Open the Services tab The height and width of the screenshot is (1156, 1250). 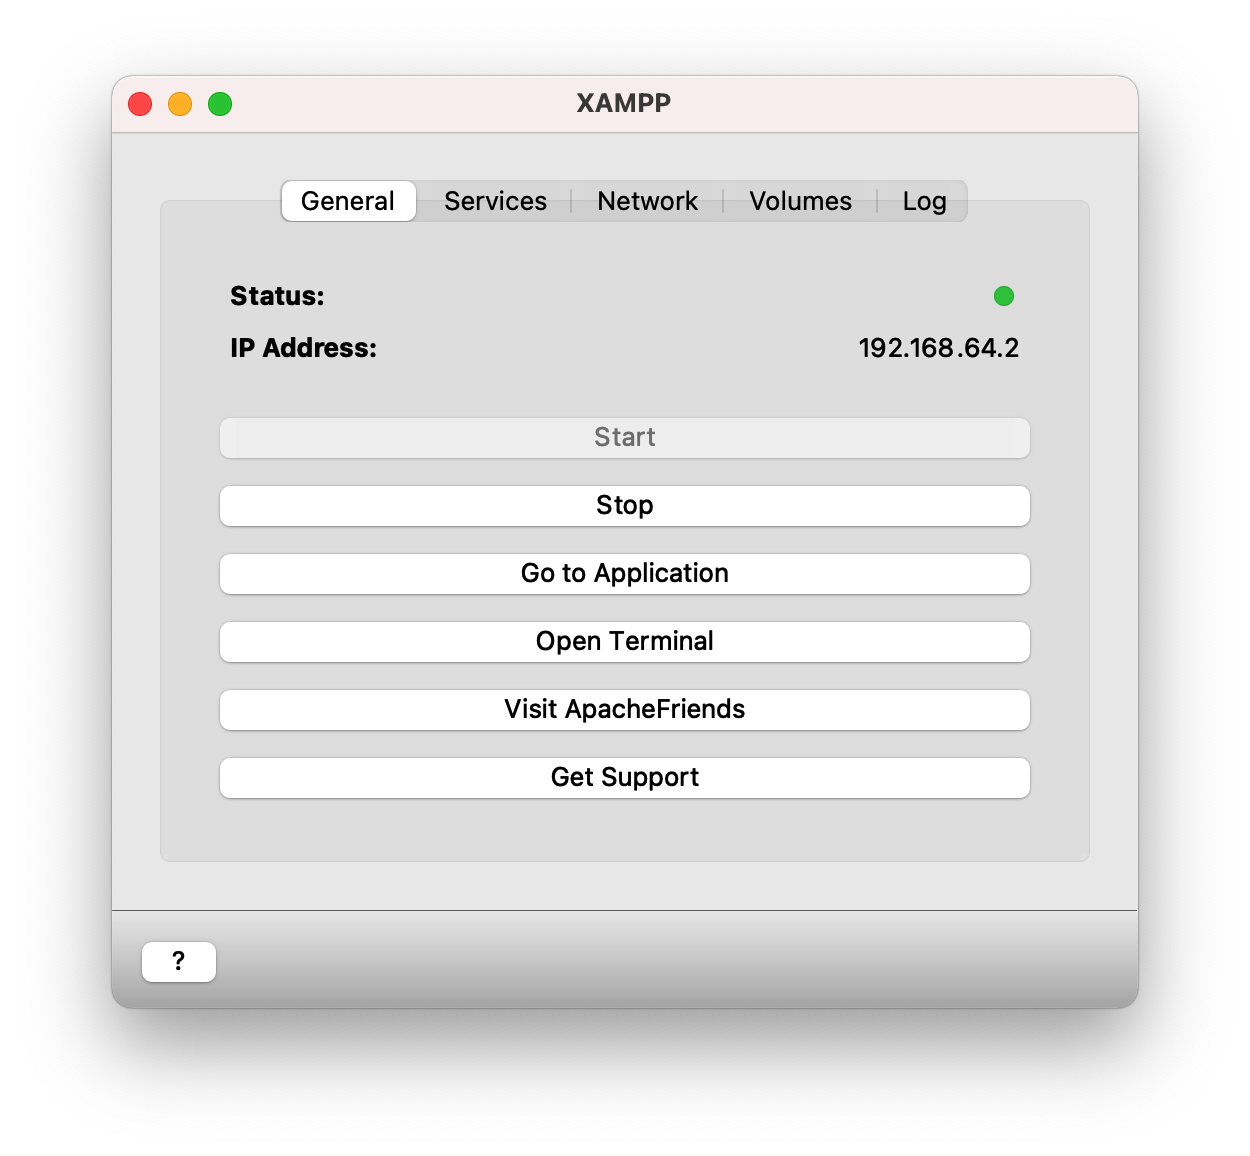pyautogui.click(x=495, y=201)
